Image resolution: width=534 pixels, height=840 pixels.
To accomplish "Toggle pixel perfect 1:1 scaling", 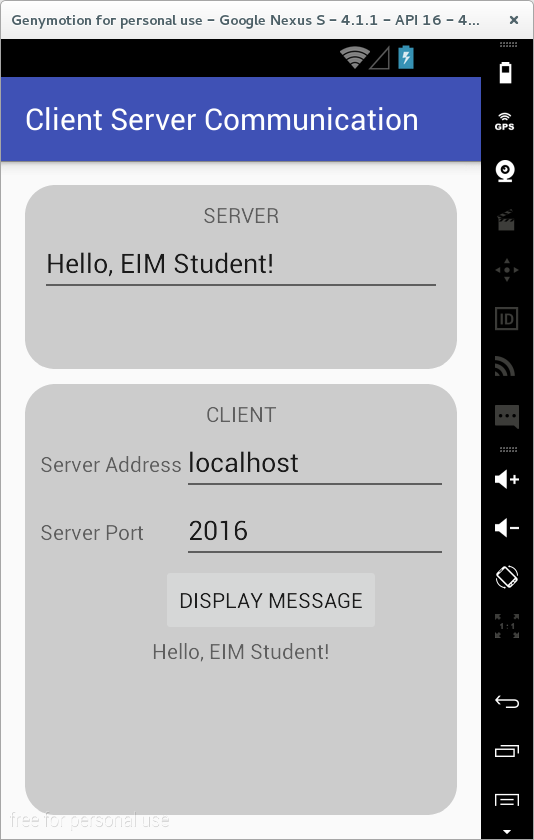I will click(506, 626).
